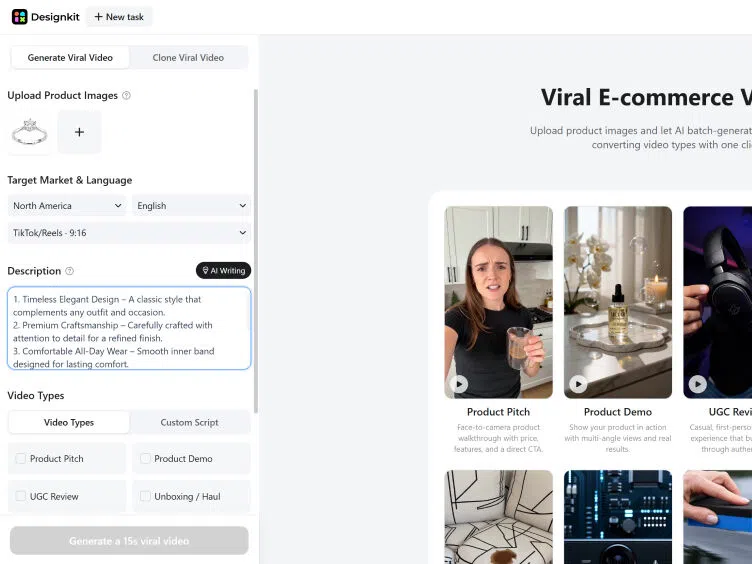Check the Unboxing / Haul checkbox
This screenshot has height=564, width=752.
coord(145,496)
